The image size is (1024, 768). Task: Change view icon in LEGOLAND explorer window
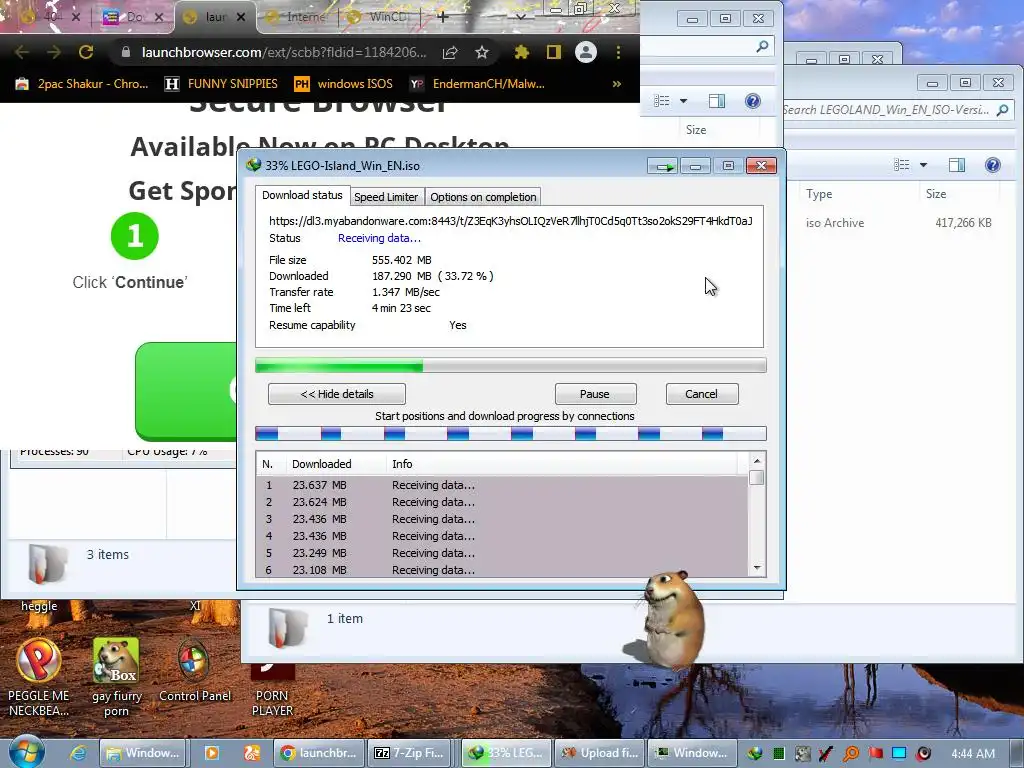(902, 165)
